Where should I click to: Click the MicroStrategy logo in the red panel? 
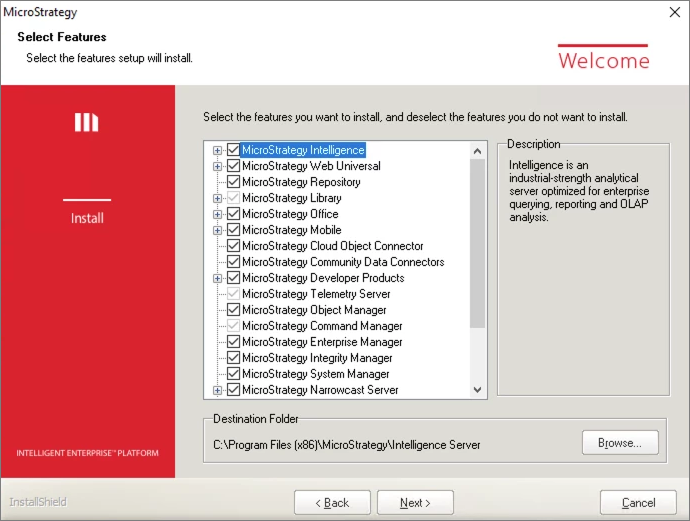pyautogui.click(x=87, y=122)
